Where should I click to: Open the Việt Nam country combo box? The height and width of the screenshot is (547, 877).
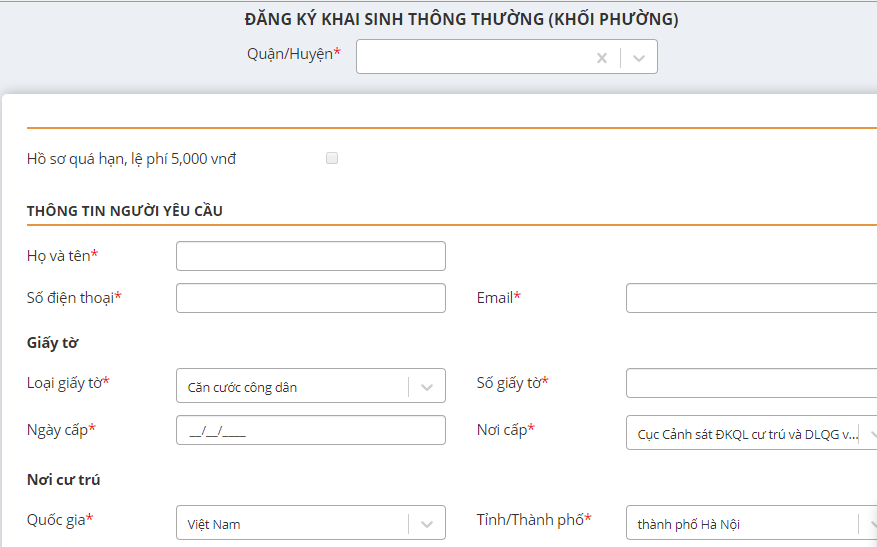tap(292, 523)
